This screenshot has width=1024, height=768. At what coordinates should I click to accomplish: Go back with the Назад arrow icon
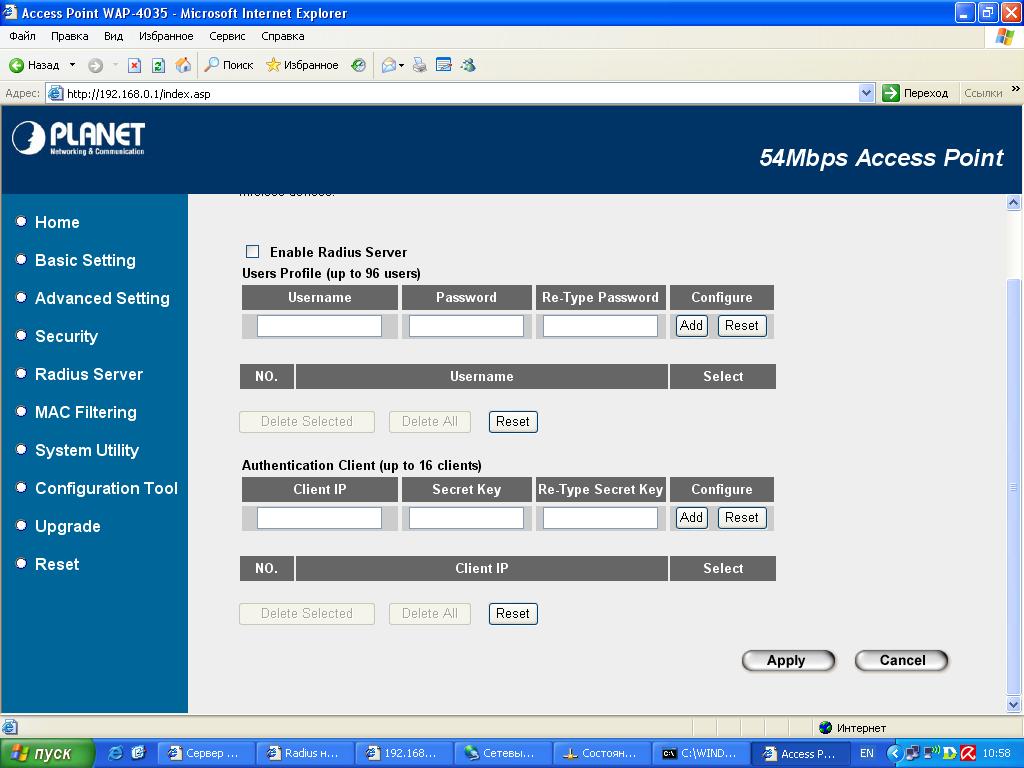coord(16,65)
